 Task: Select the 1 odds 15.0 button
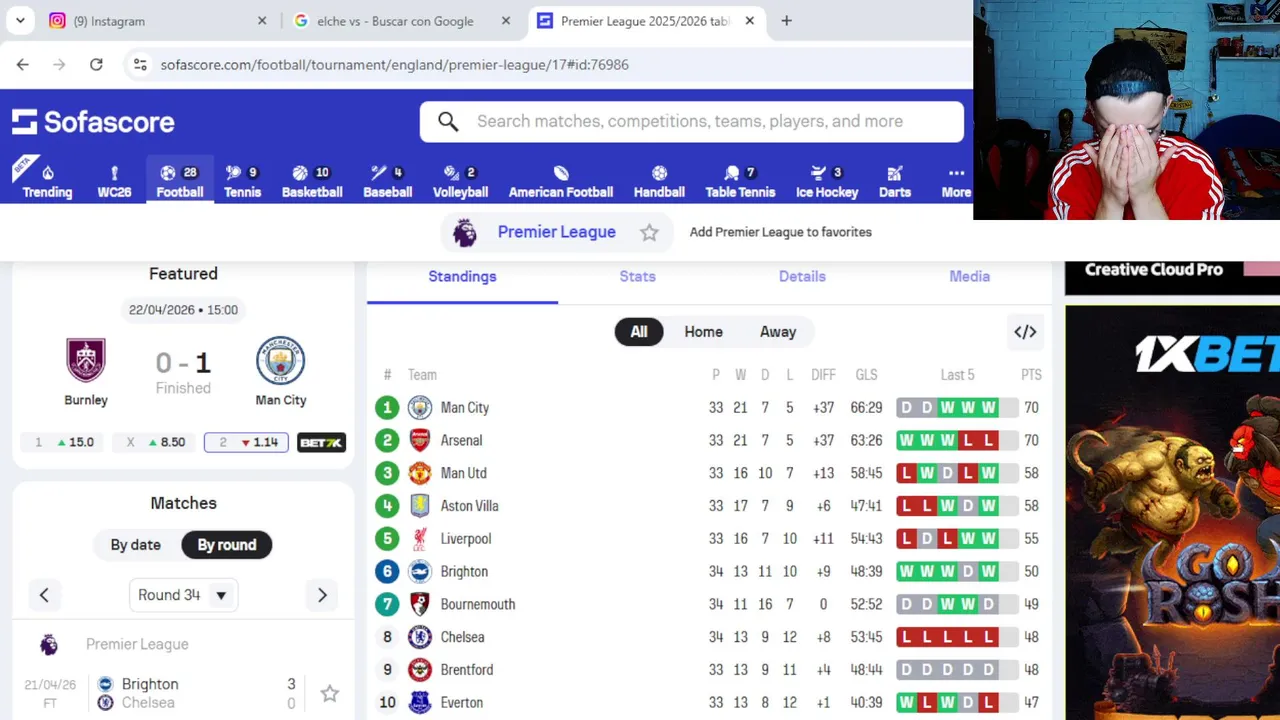[x=63, y=442]
